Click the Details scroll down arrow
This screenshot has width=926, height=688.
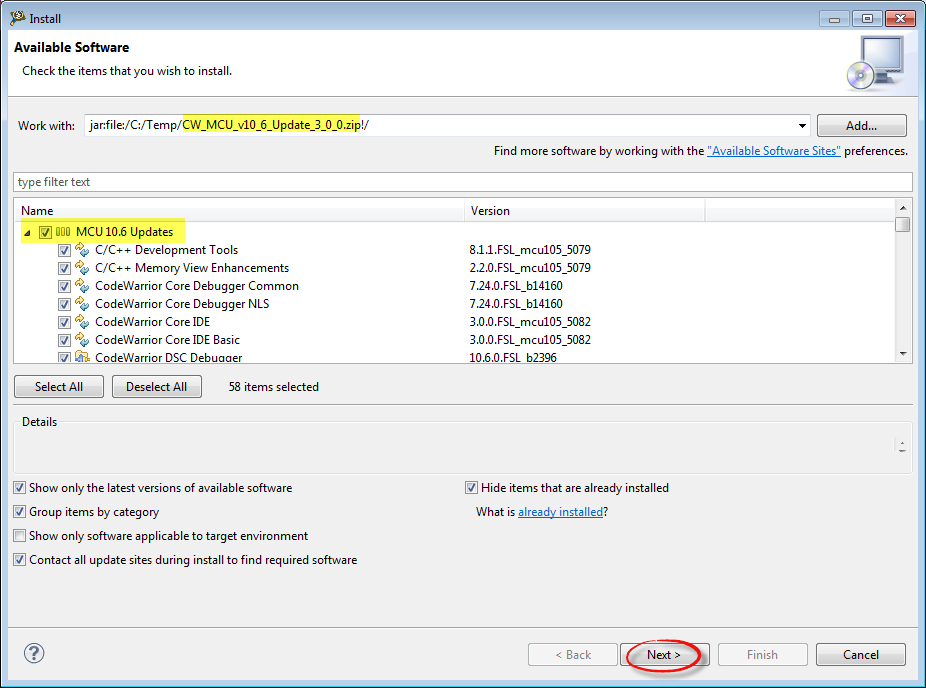coord(902,450)
